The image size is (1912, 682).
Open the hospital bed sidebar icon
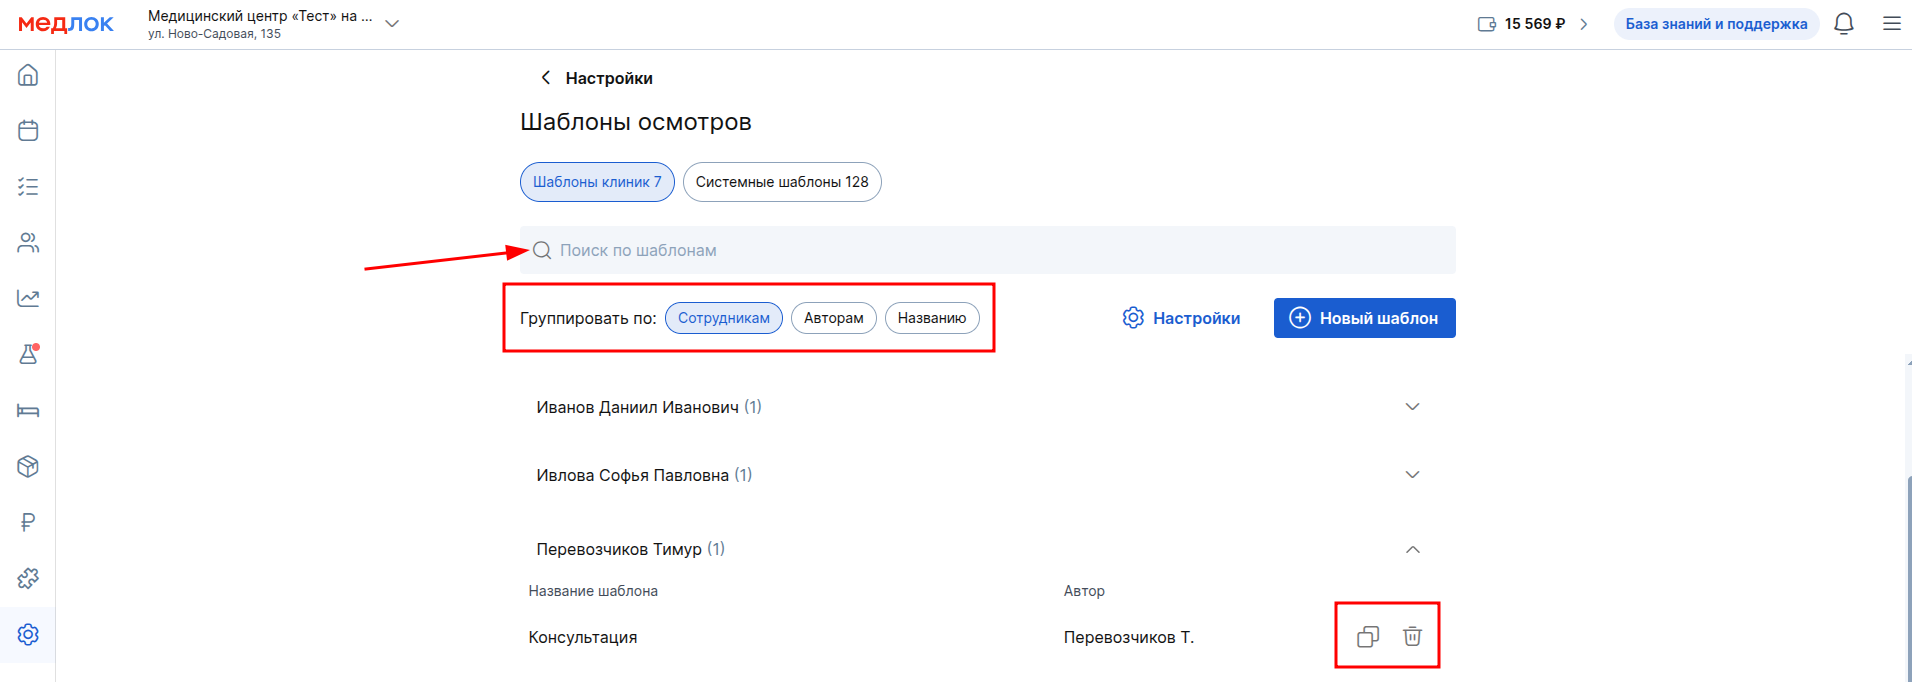tap(28, 410)
